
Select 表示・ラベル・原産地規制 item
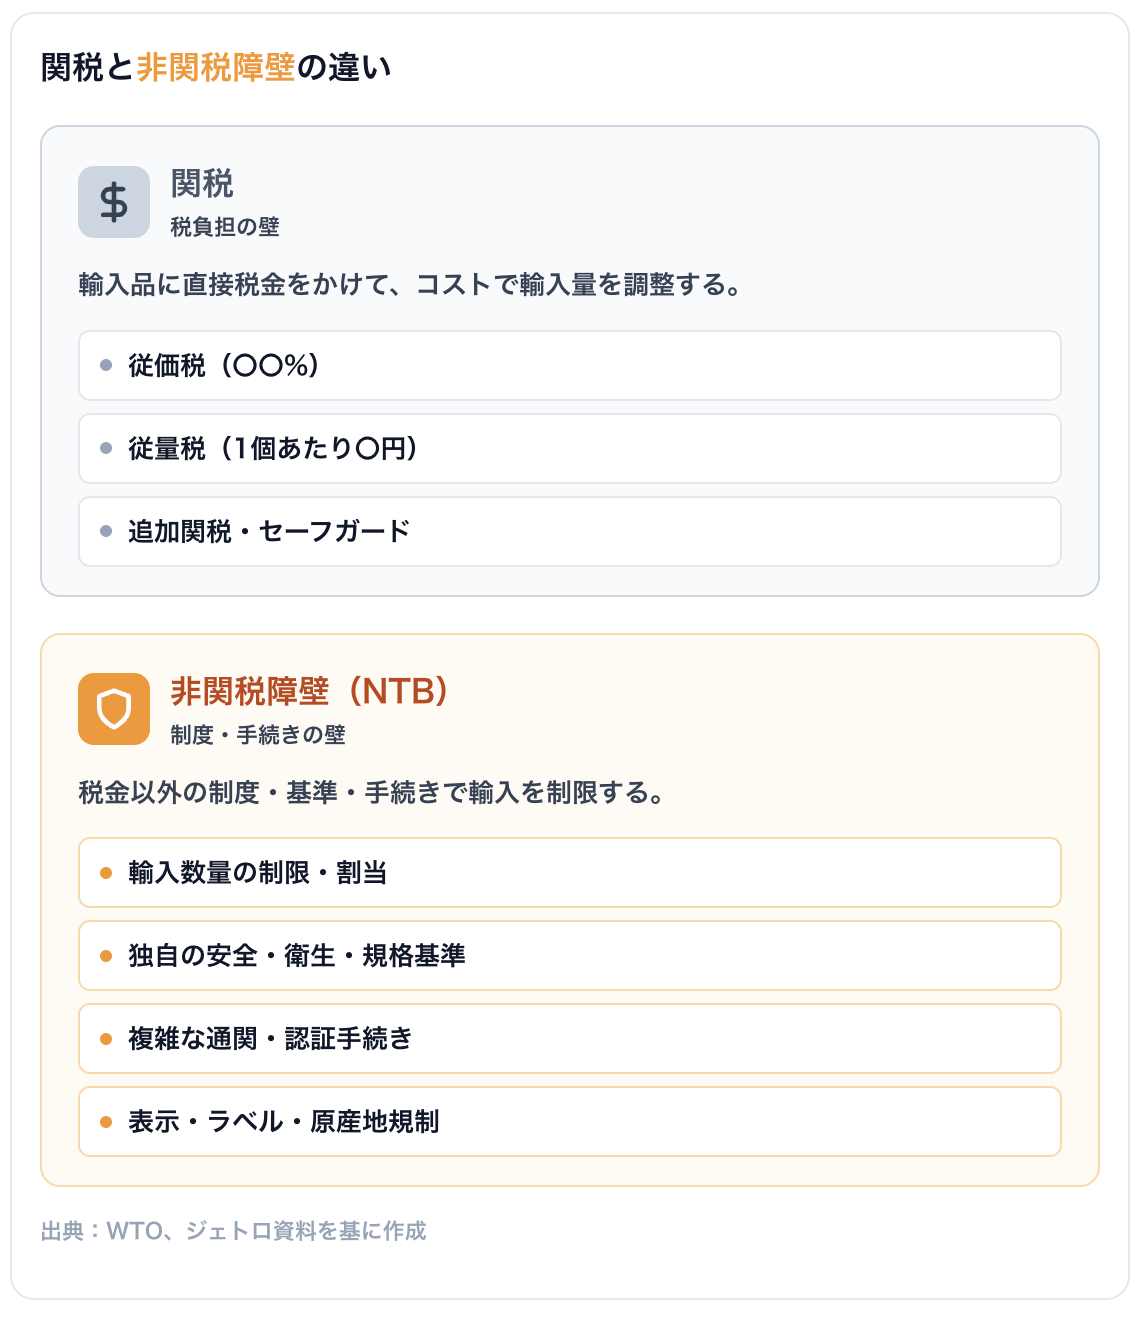(x=570, y=1122)
